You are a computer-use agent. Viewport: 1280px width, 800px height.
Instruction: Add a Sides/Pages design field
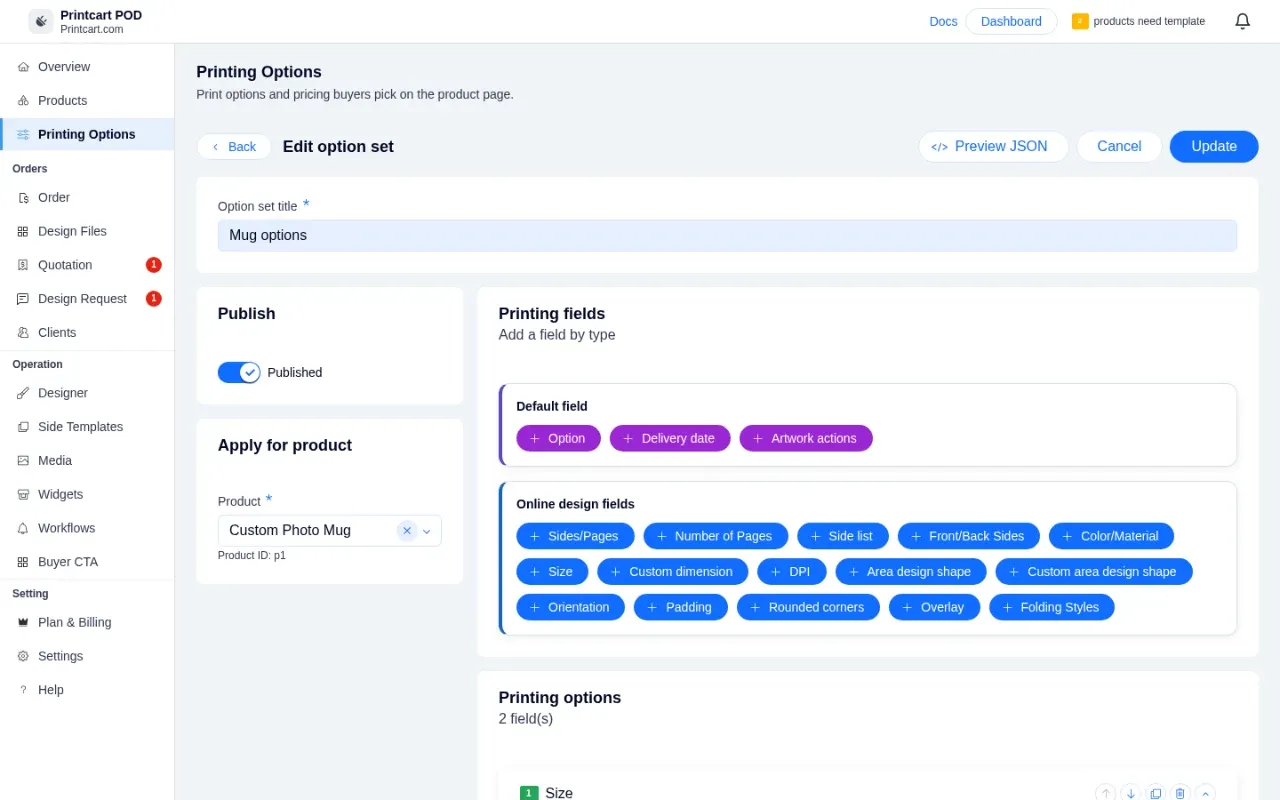click(575, 536)
